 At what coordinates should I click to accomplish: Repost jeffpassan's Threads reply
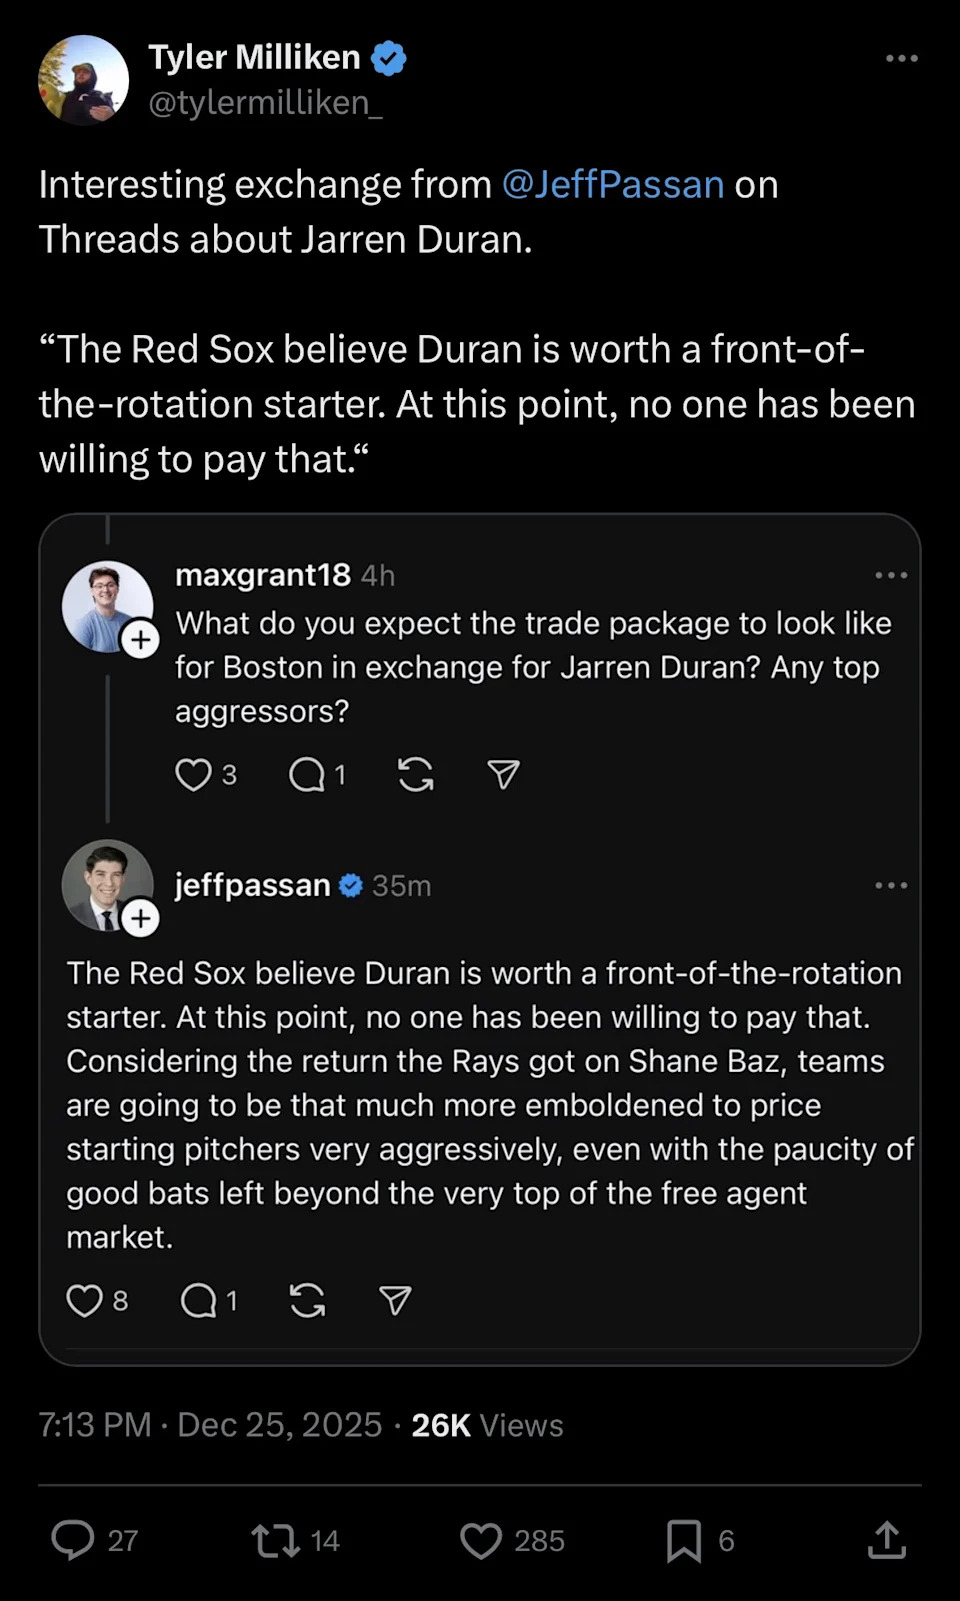307,1300
